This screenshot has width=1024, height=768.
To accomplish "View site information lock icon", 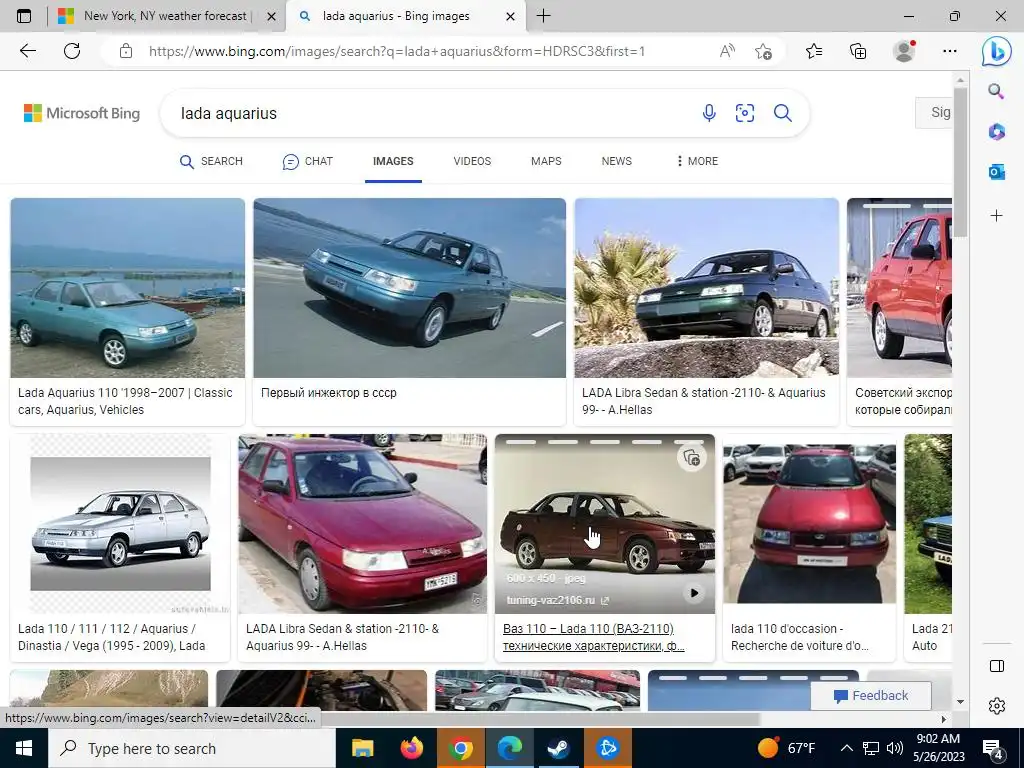I will point(126,51).
